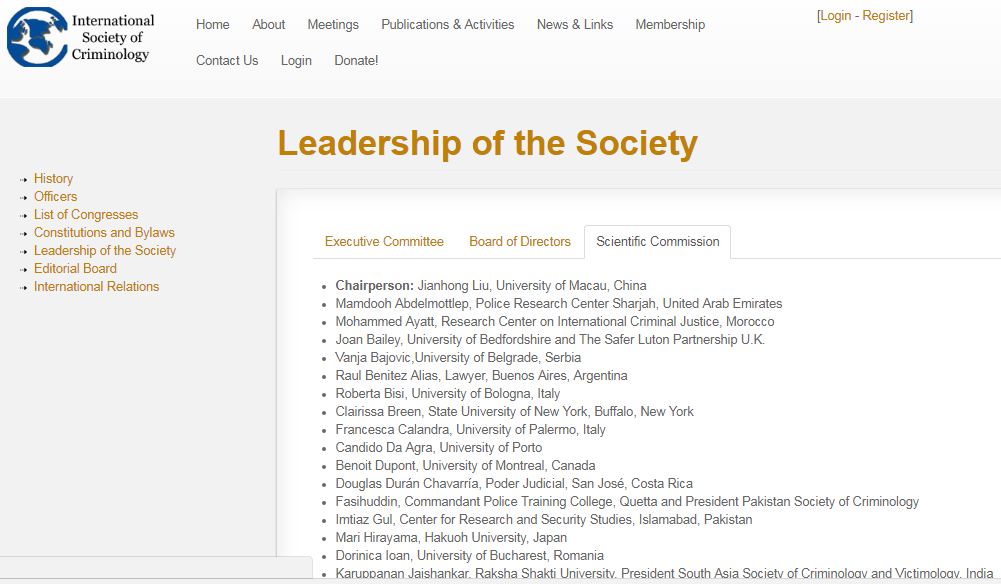The width and height of the screenshot is (1001, 584).
Task: Click the Joan Bailey list entry
Action: [550, 339]
